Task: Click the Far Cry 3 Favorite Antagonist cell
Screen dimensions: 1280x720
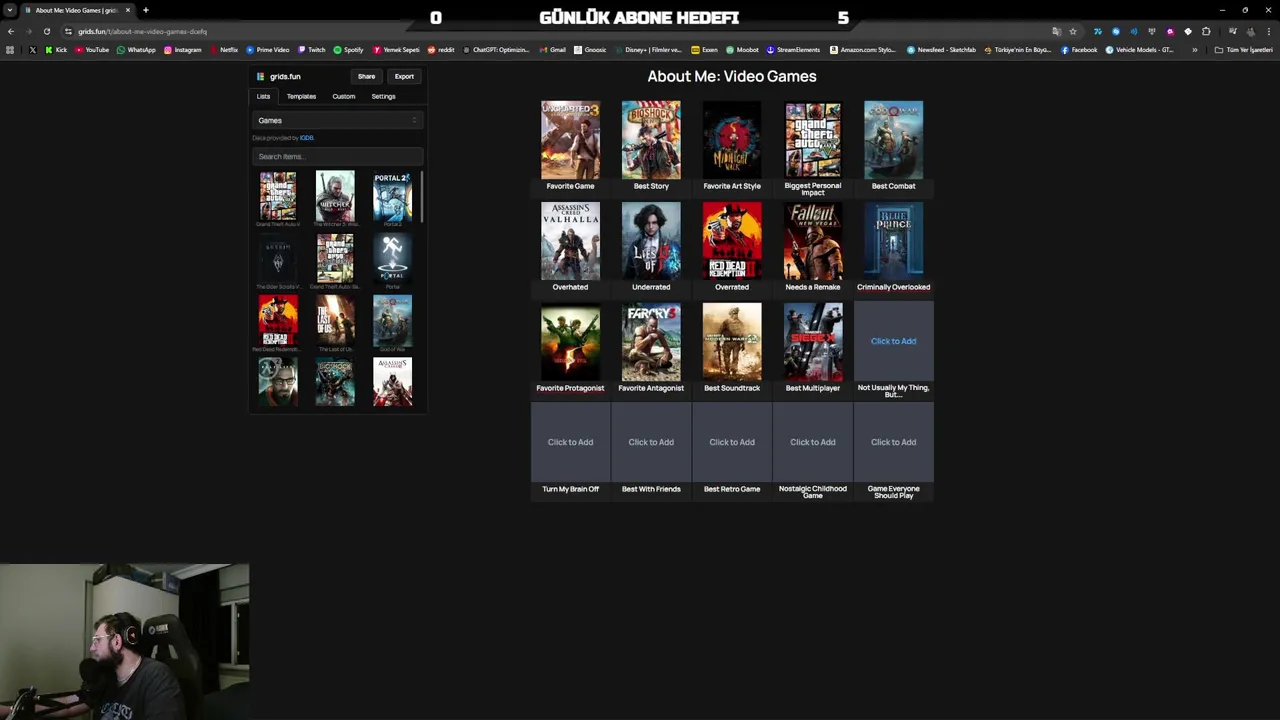Action: tap(651, 342)
